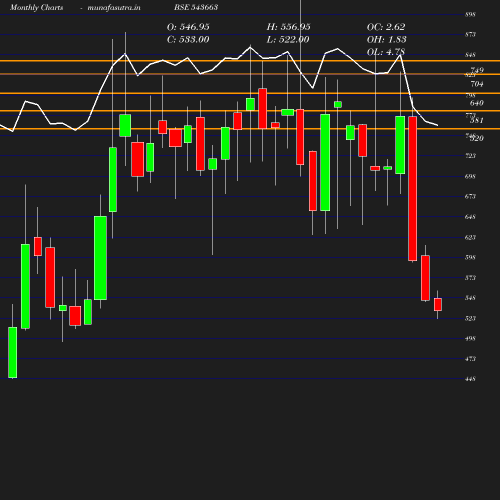Select the "BSE 543663" symbol label
Image resolution: width=500 pixels, height=500 pixels.
pyautogui.click(x=196, y=7)
